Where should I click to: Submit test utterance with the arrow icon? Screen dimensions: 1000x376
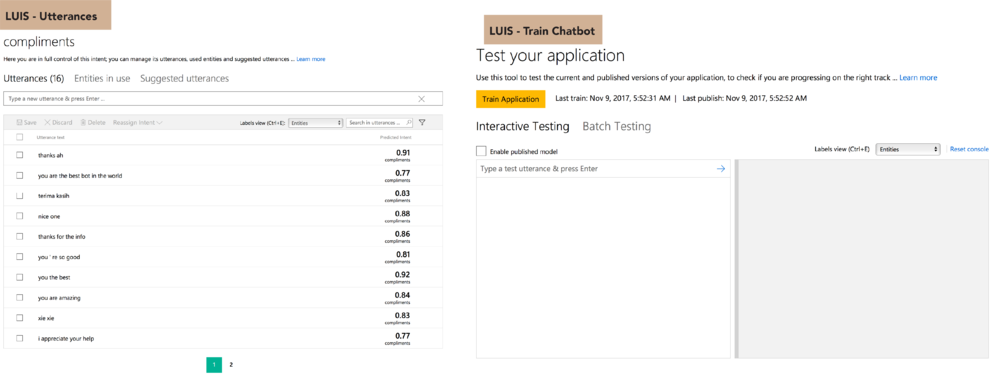pyautogui.click(x=721, y=169)
